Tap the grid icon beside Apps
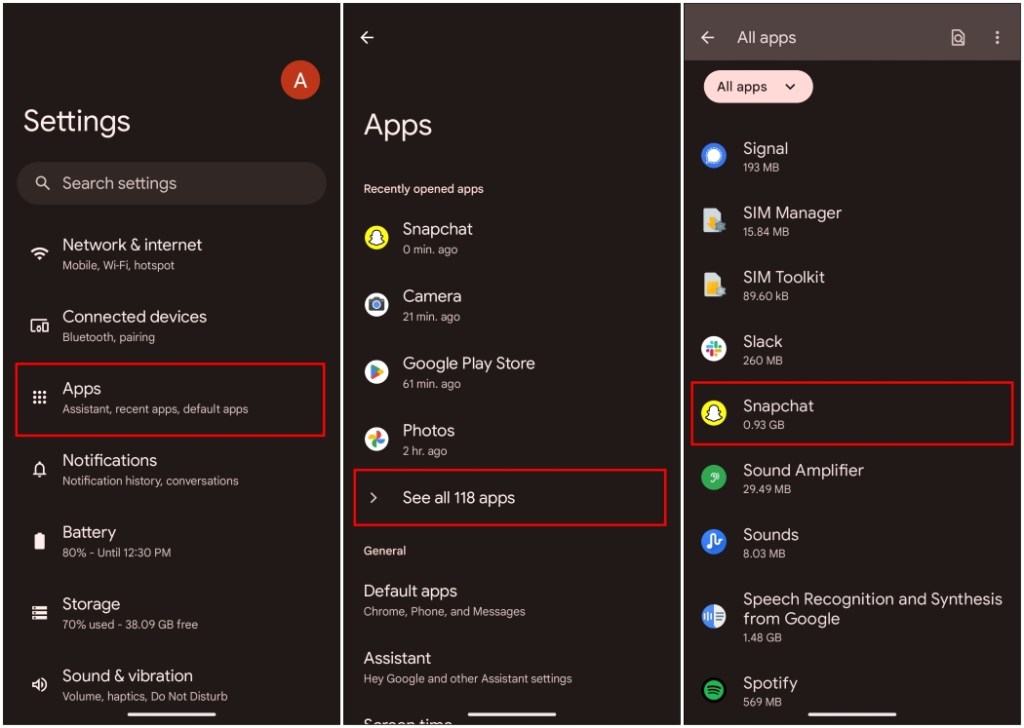Viewport: 1024px width, 728px height. (40, 398)
